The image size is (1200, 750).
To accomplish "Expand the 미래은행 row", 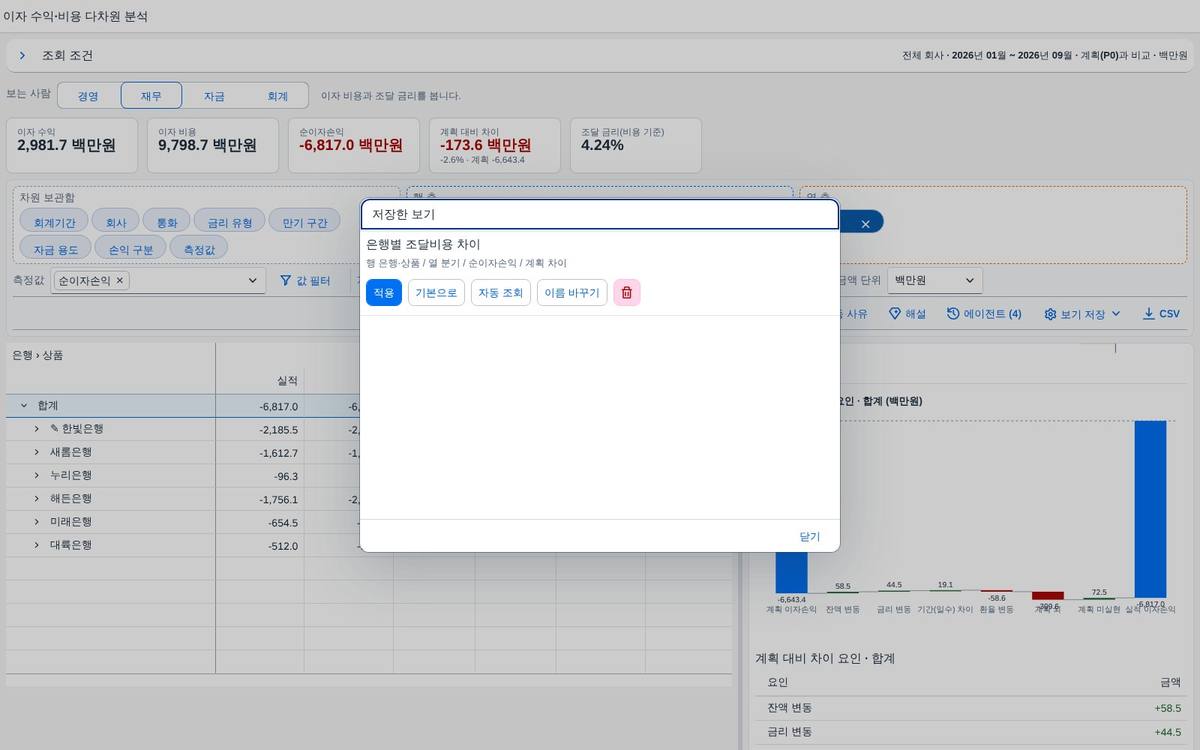I will tap(37, 522).
